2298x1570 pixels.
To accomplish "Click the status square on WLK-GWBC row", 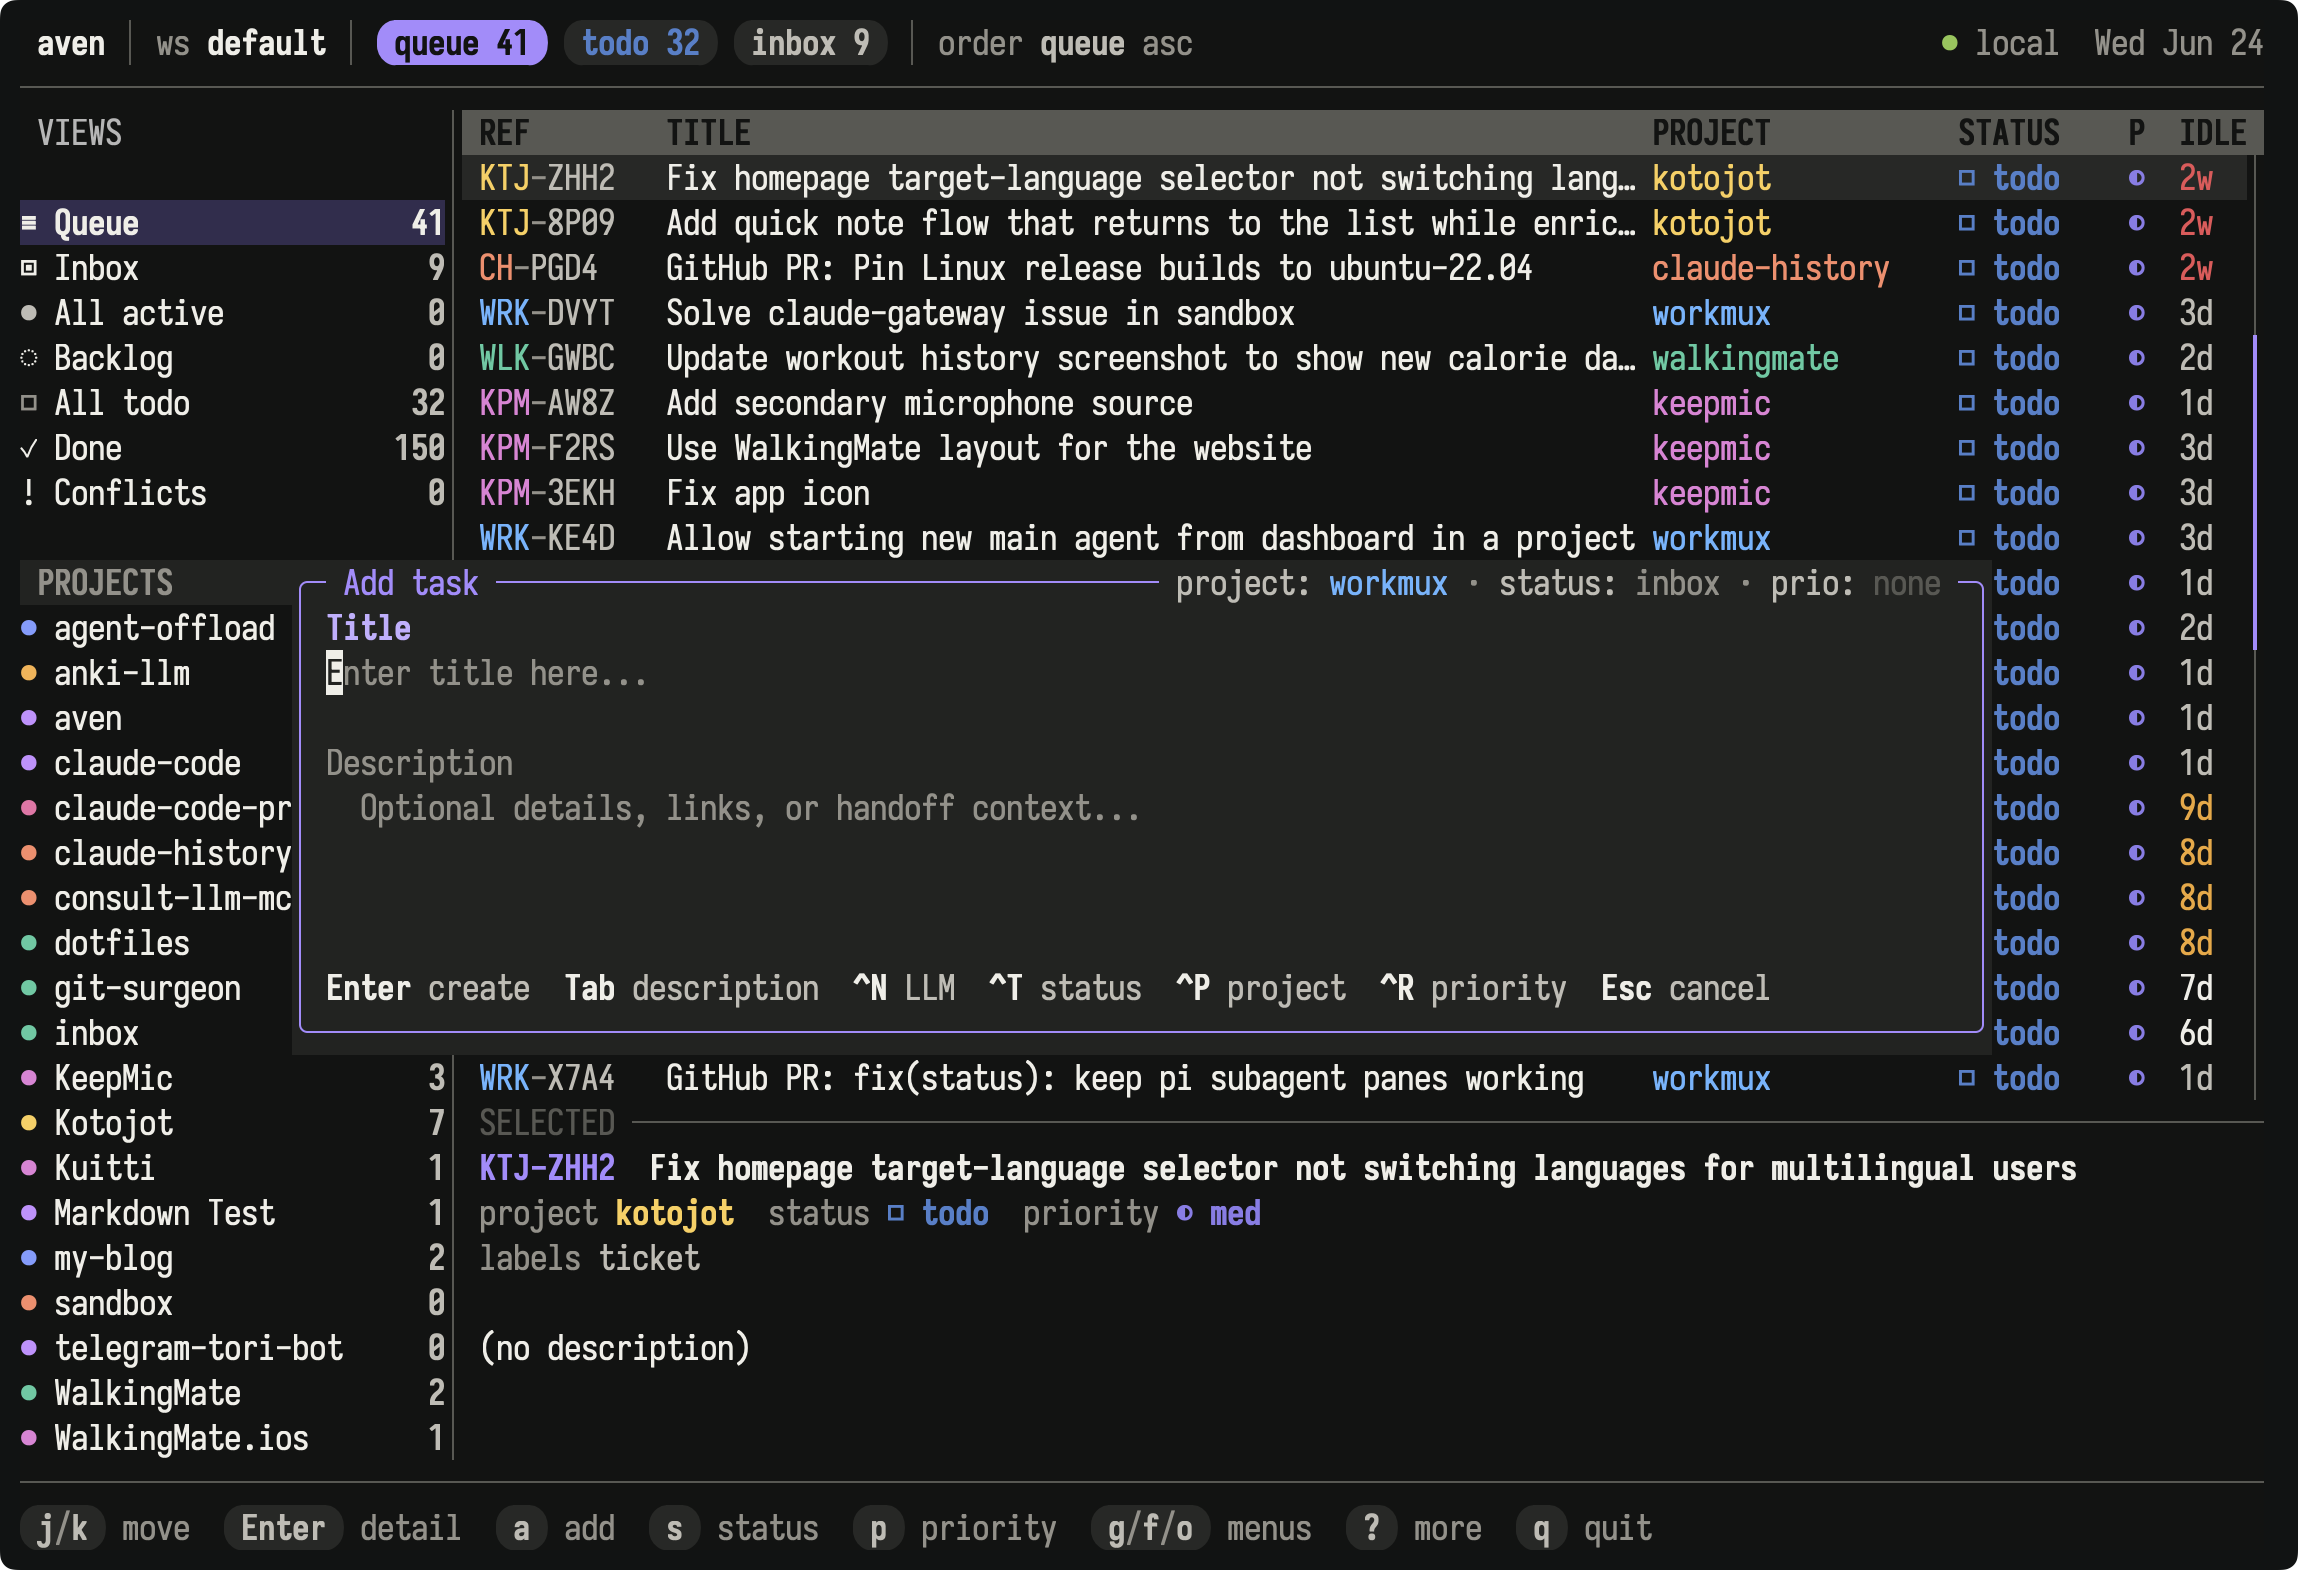I will pyautogui.click(x=1966, y=358).
